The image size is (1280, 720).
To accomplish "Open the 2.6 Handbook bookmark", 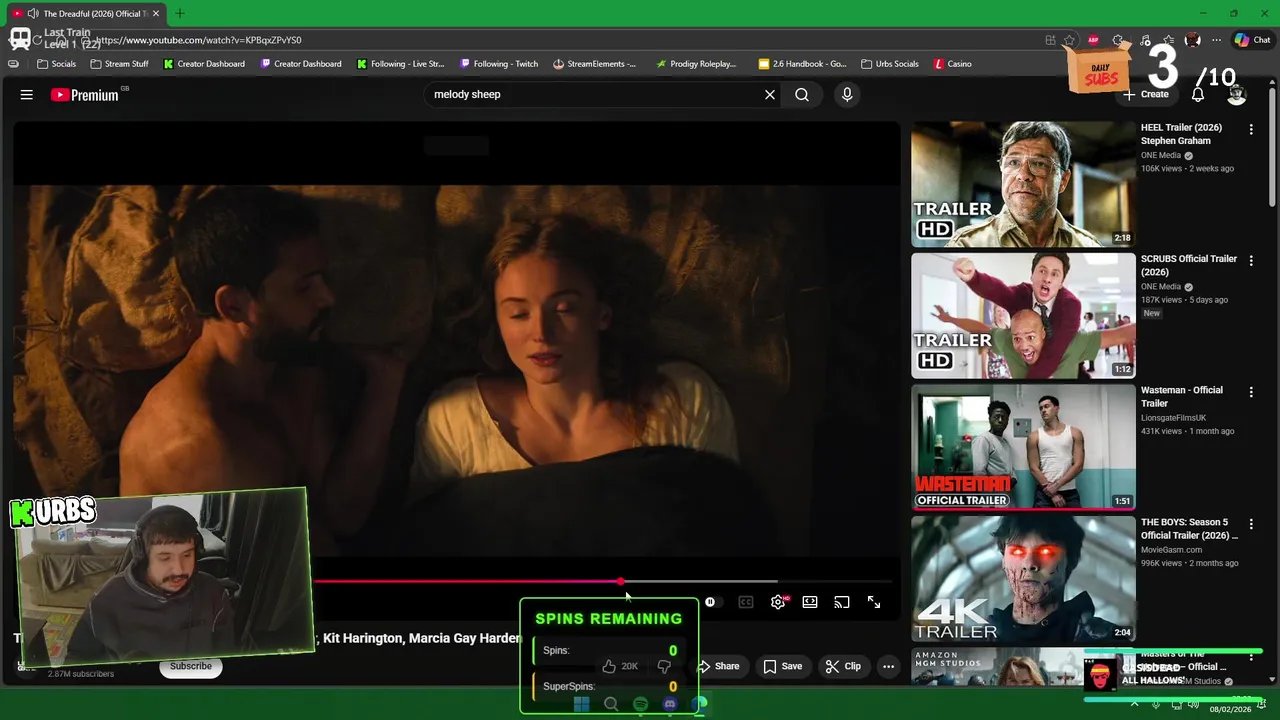I will click(802, 64).
